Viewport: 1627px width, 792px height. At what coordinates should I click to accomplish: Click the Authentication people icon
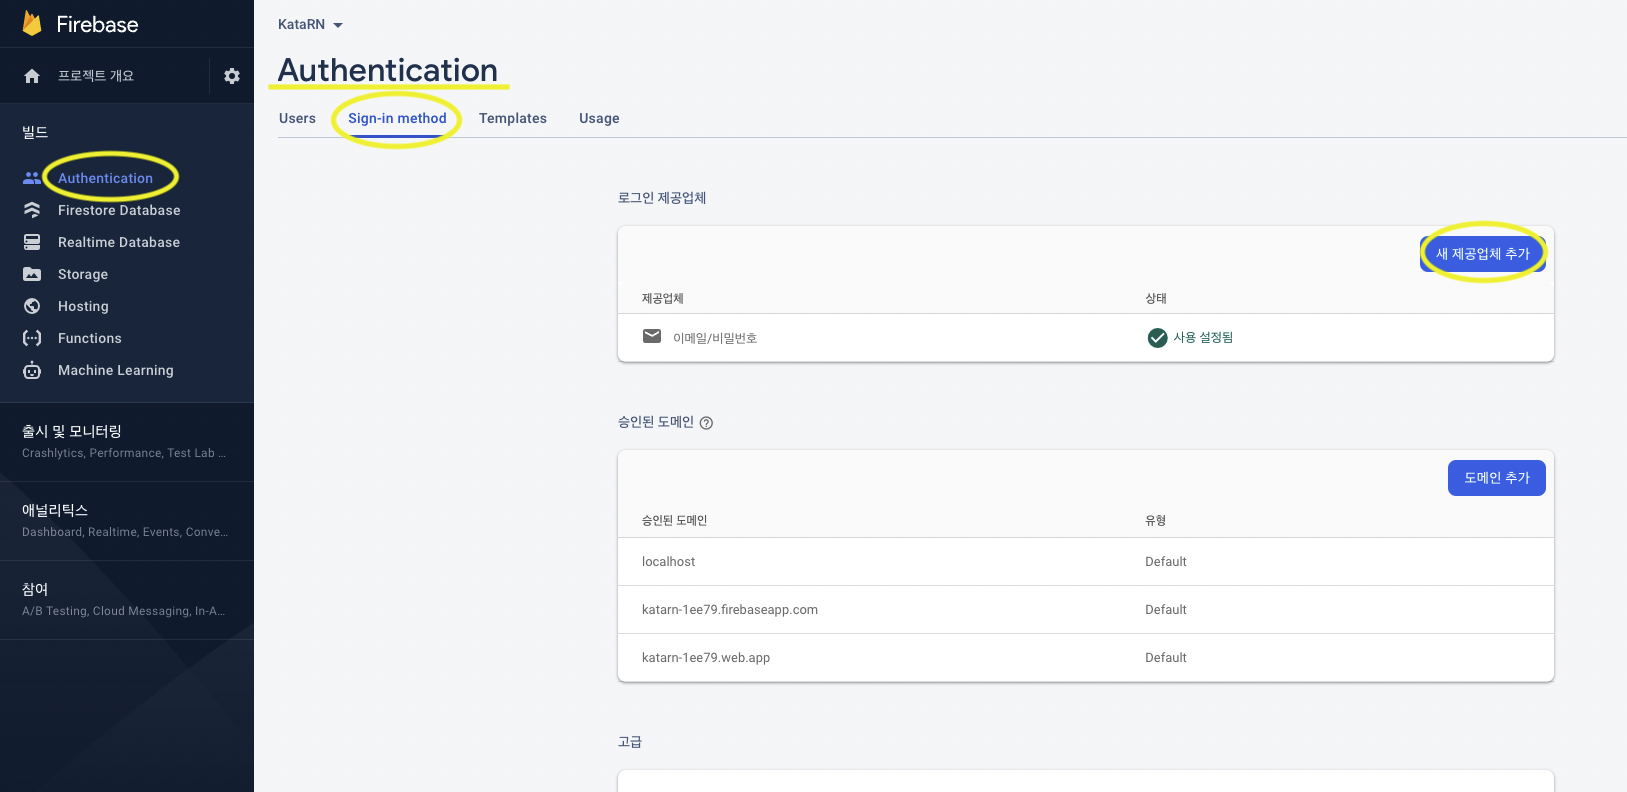[x=32, y=178]
